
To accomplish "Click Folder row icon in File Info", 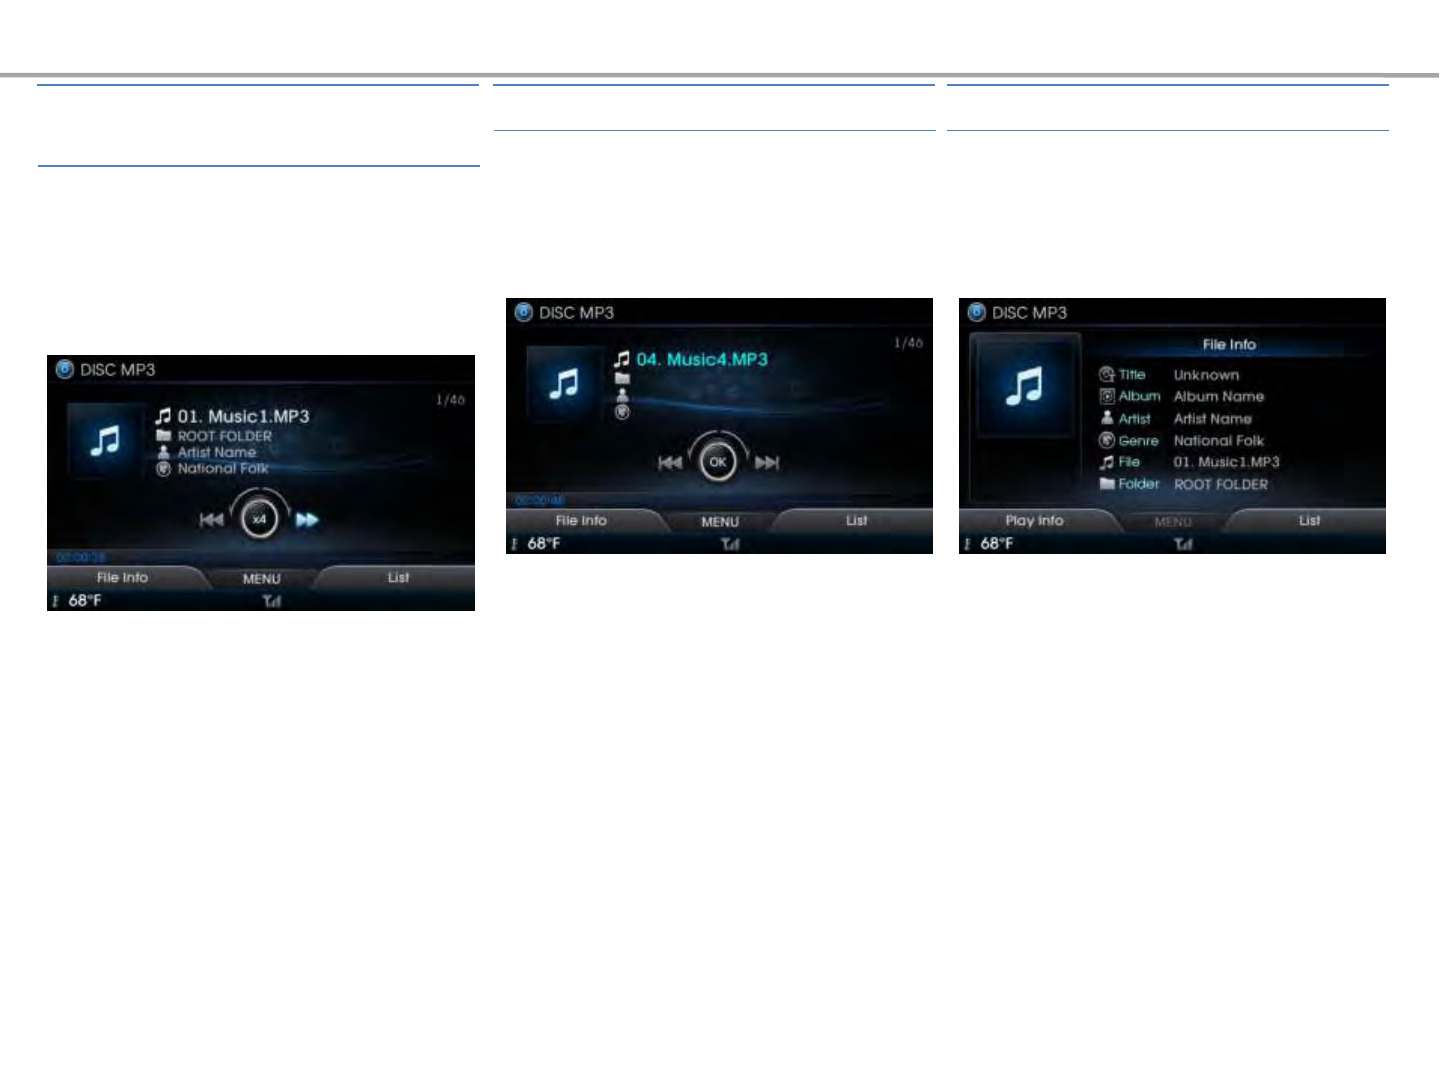I will (1107, 484).
